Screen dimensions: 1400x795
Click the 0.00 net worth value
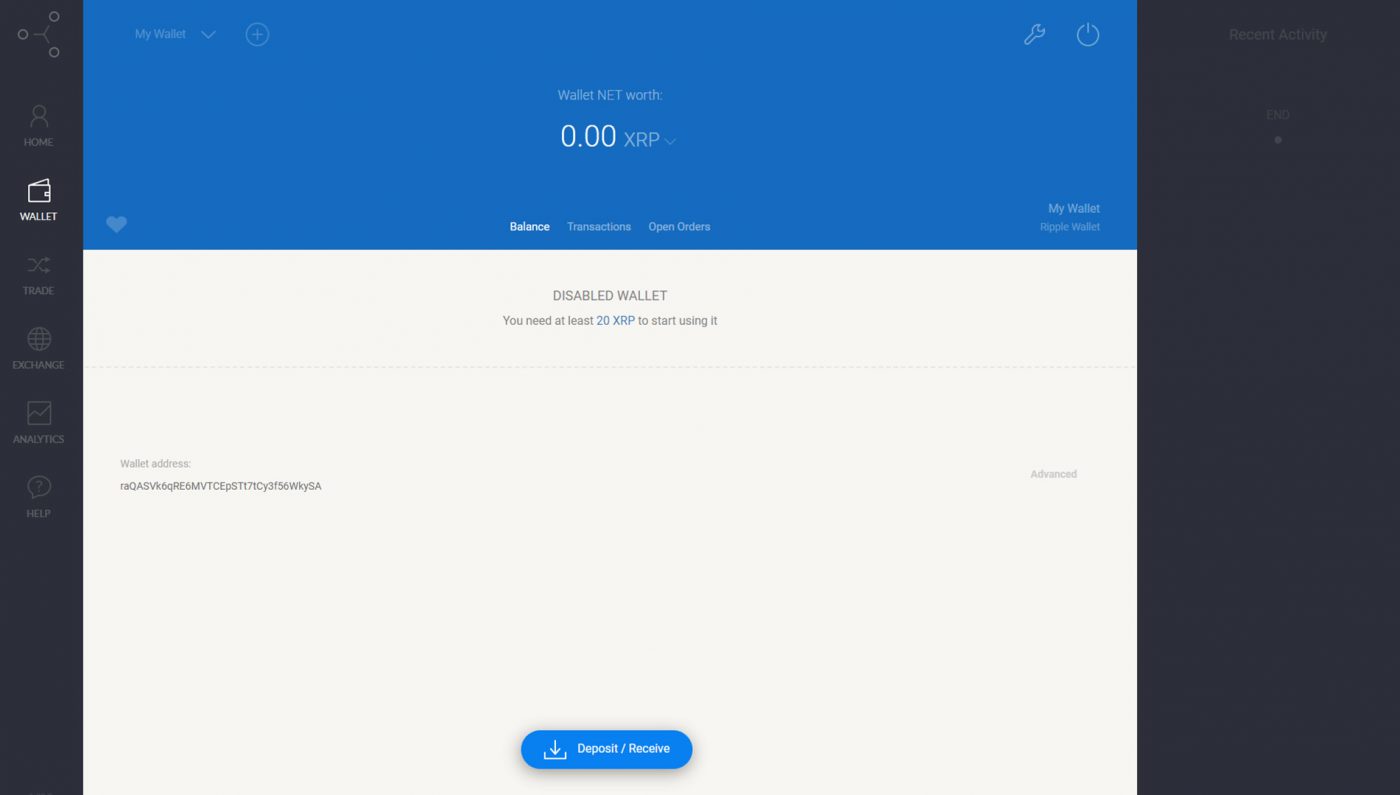(588, 136)
